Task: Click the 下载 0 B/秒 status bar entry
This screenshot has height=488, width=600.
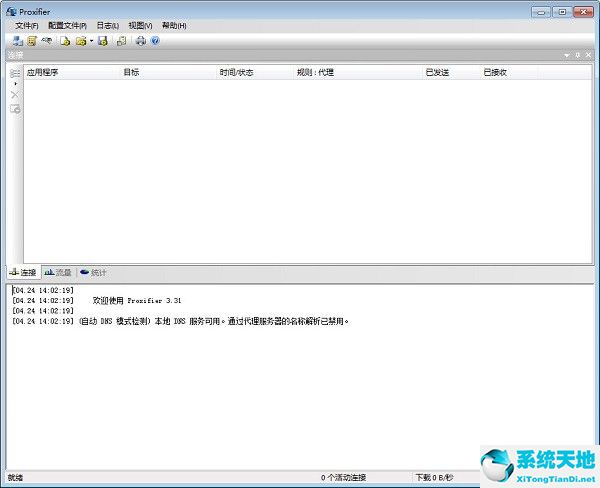Action: (434, 477)
